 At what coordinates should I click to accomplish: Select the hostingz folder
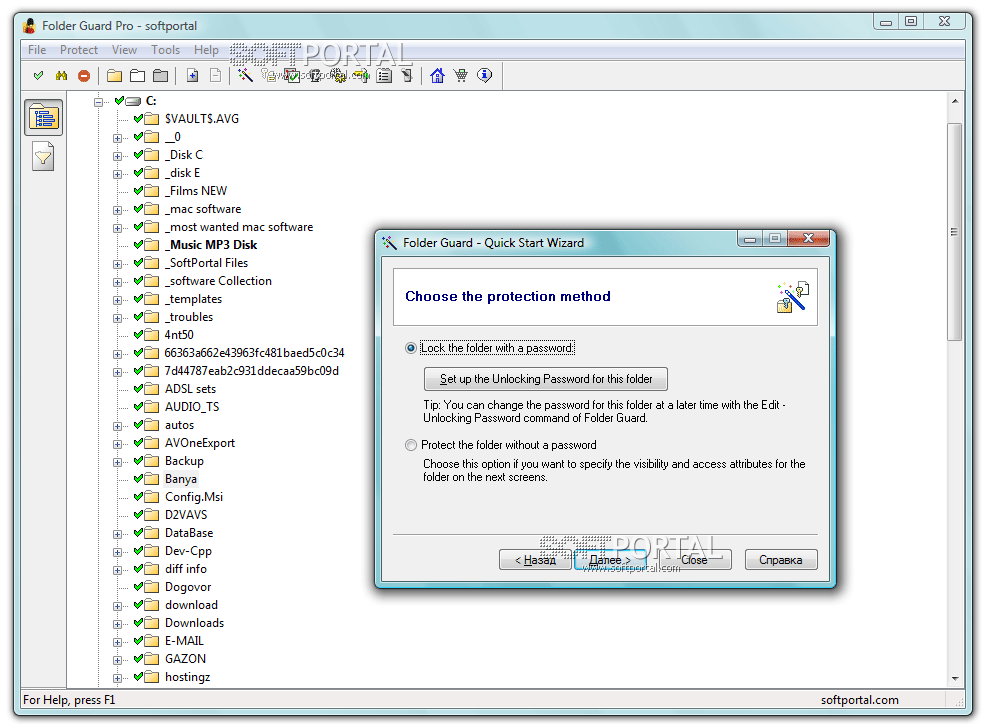[187, 677]
